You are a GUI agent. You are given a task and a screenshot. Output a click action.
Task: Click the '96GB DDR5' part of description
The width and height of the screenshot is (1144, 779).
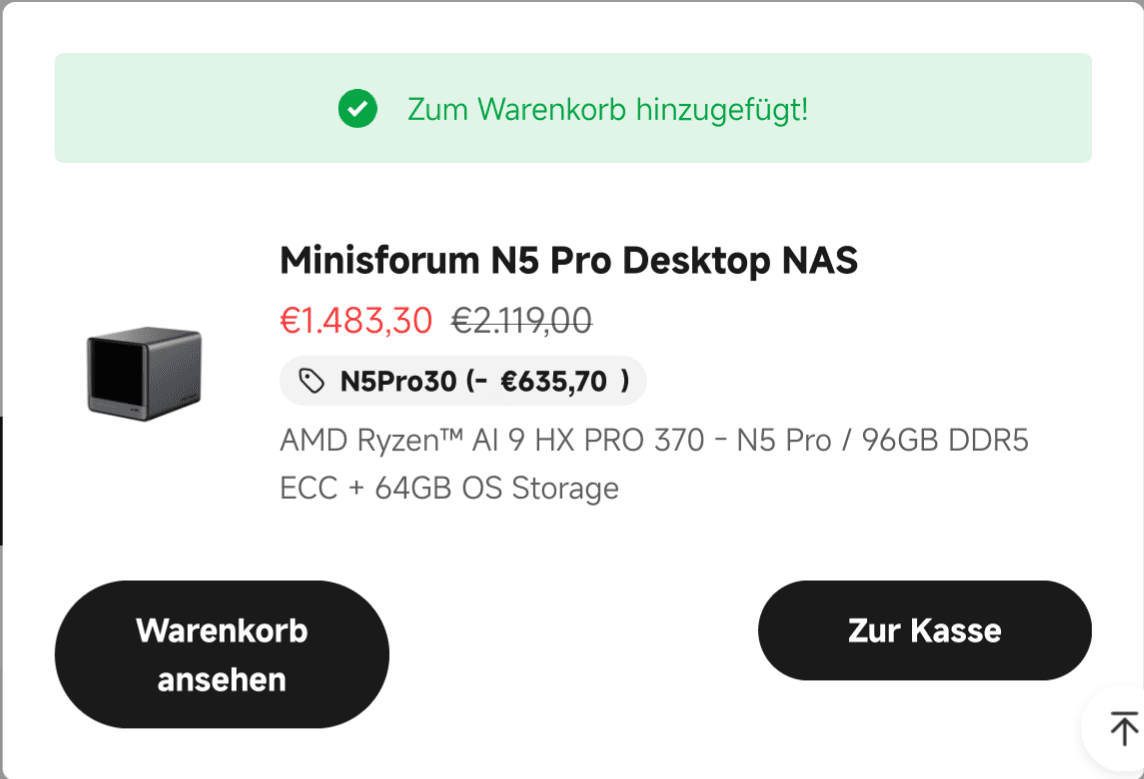tap(940, 440)
